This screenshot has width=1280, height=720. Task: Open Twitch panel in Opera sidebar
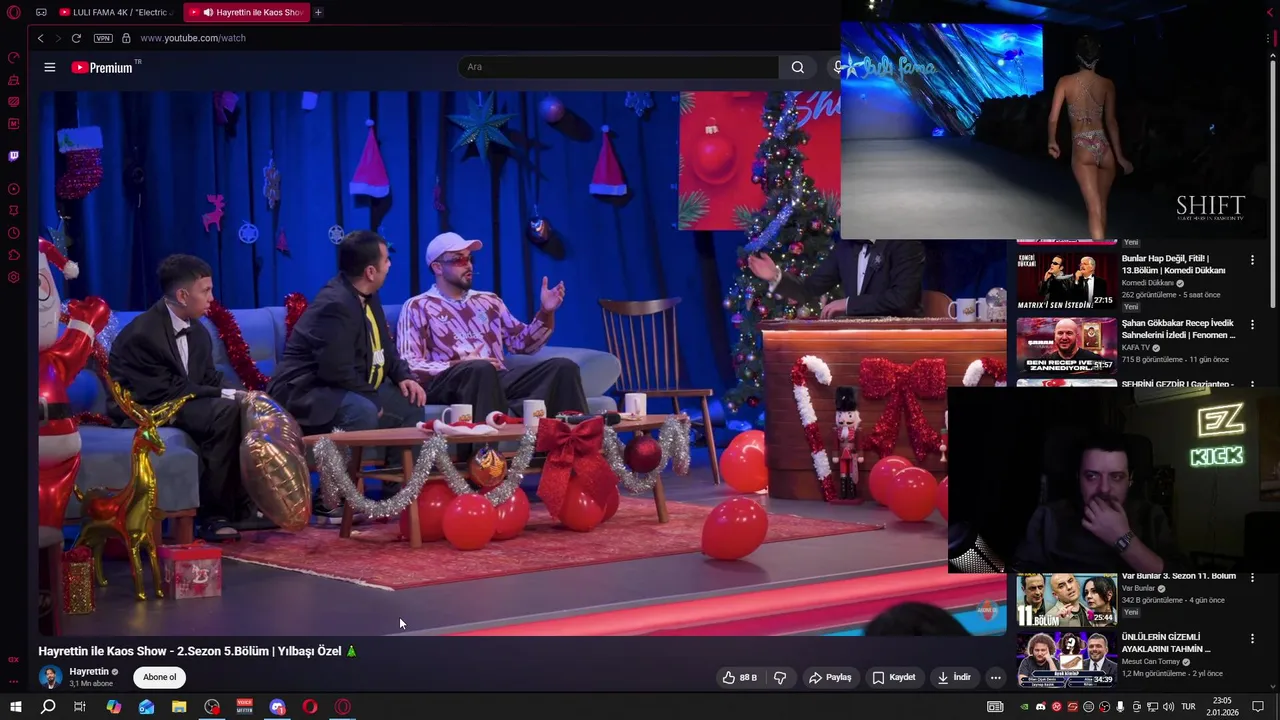(x=14, y=156)
